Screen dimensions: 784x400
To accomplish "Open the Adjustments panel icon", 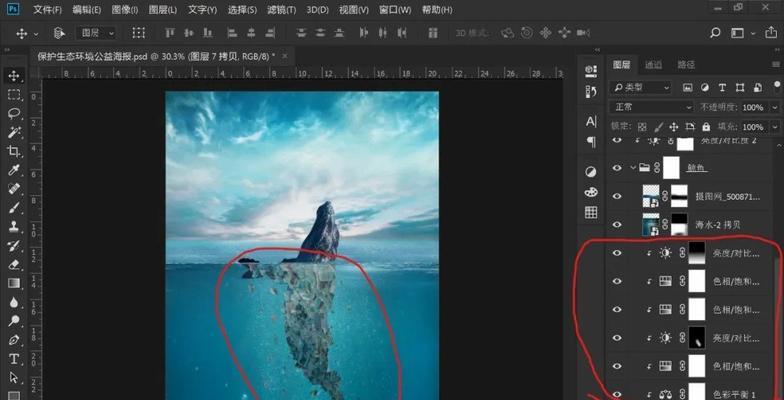I will [591, 172].
